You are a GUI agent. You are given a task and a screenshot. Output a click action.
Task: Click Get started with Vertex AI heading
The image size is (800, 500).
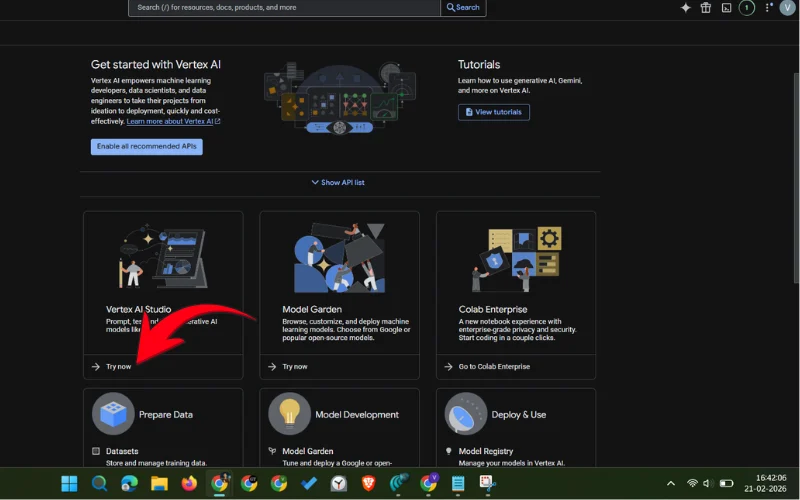pyautogui.click(x=156, y=65)
